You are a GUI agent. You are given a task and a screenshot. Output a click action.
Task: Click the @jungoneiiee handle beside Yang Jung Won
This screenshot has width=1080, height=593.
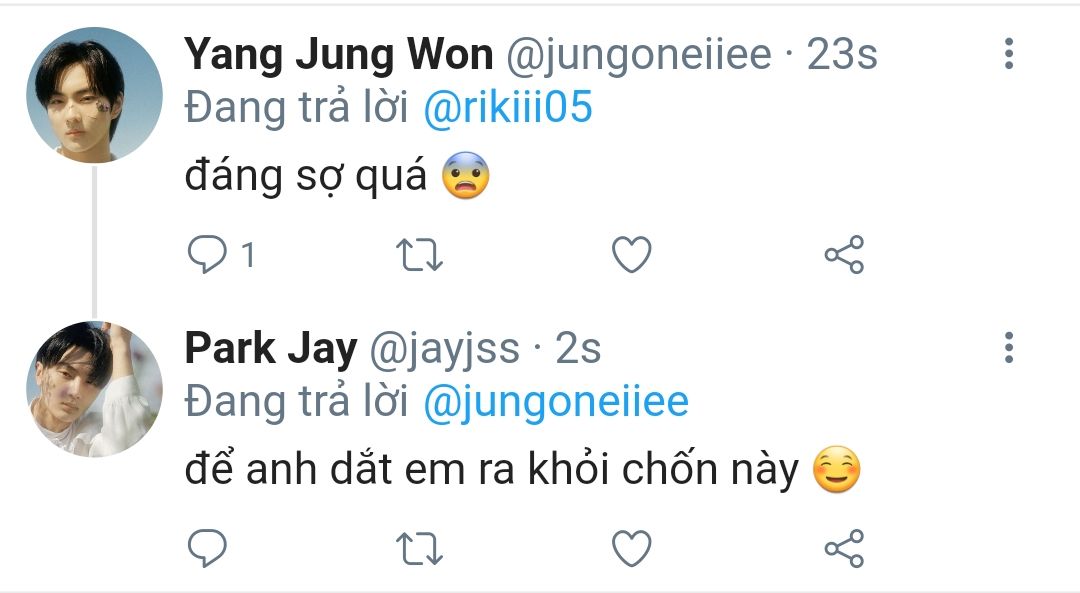pos(640,56)
